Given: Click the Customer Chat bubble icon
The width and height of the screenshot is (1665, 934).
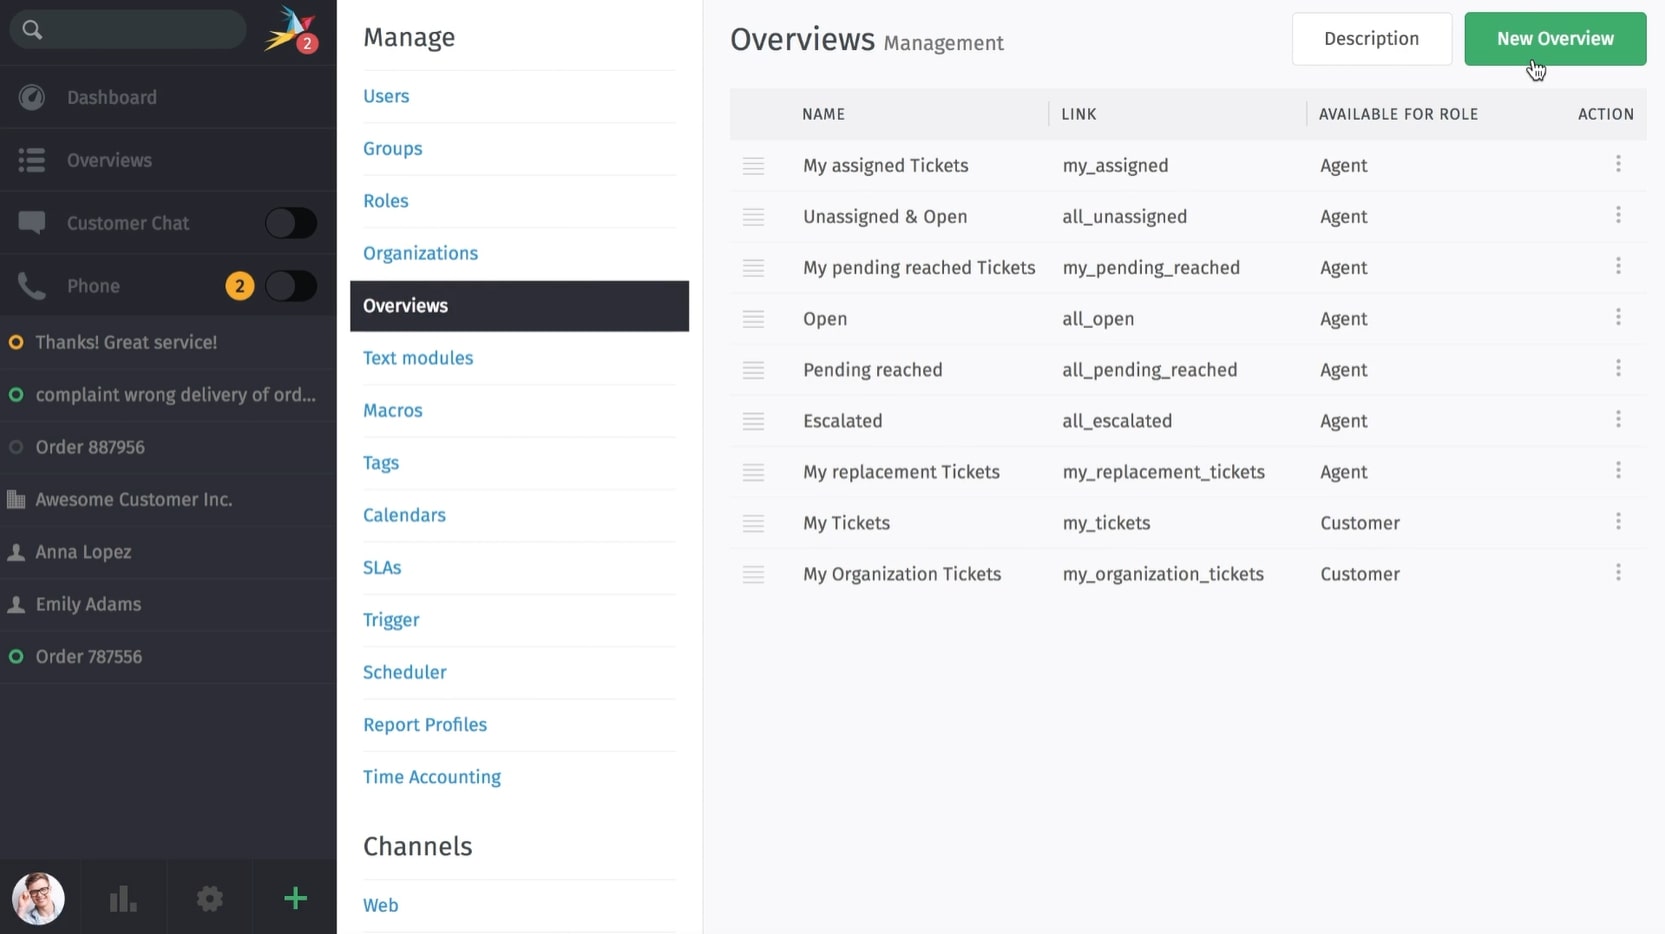Looking at the screenshot, I should (x=32, y=223).
